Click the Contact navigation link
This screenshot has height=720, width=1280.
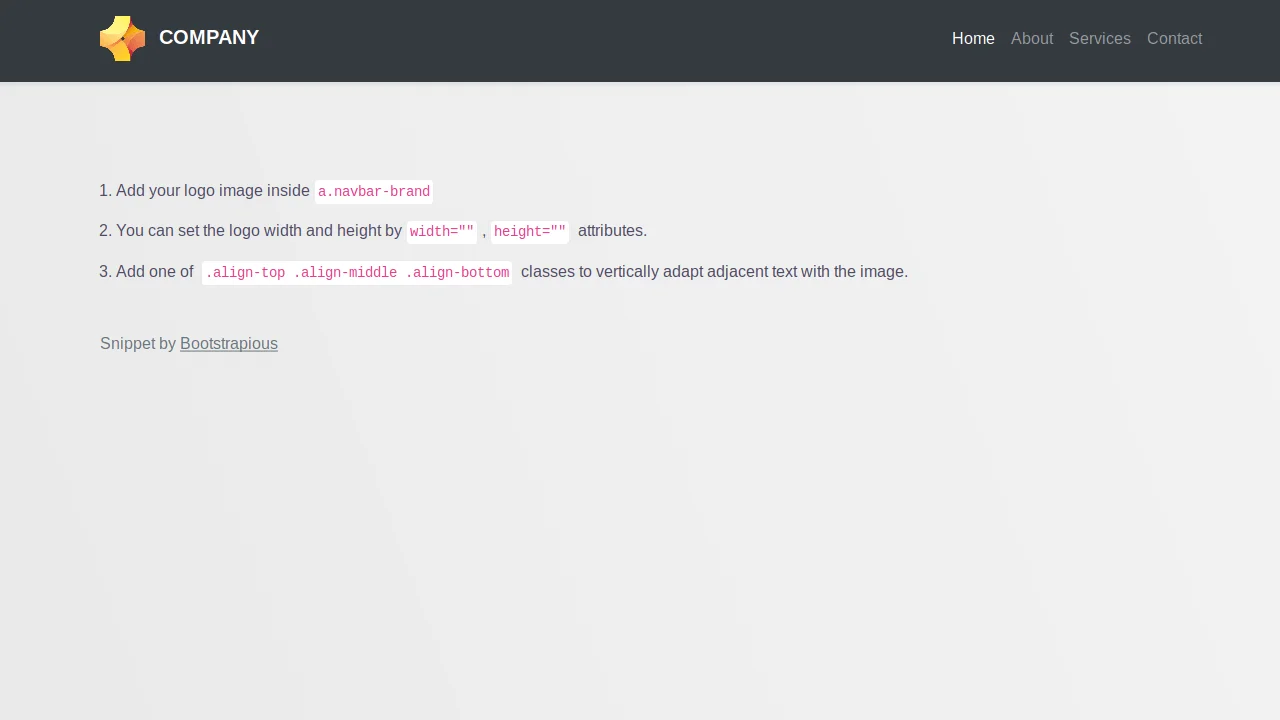tap(1174, 39)
